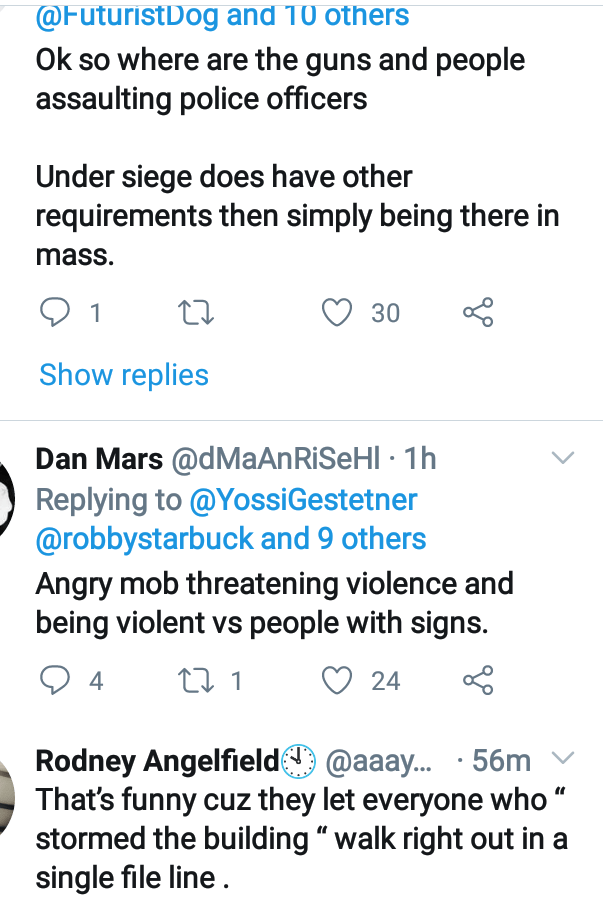Open Dan Mars profile name

coord(98,459)
